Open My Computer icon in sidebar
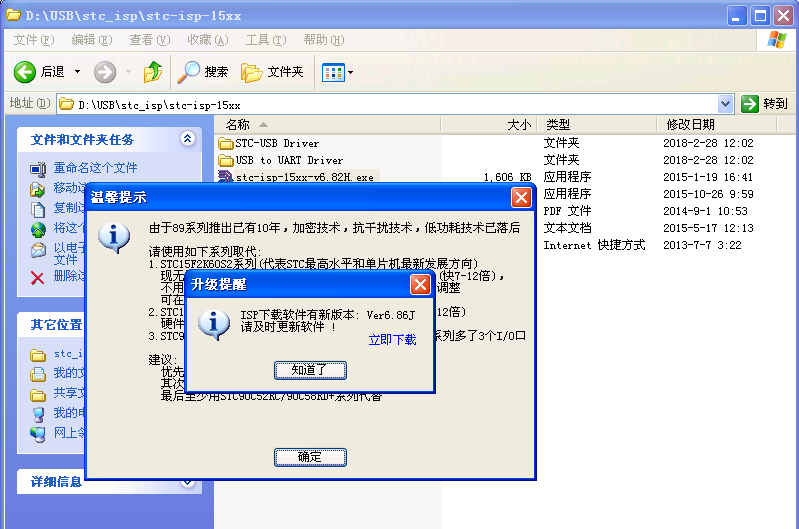 (x=38, y=414)
